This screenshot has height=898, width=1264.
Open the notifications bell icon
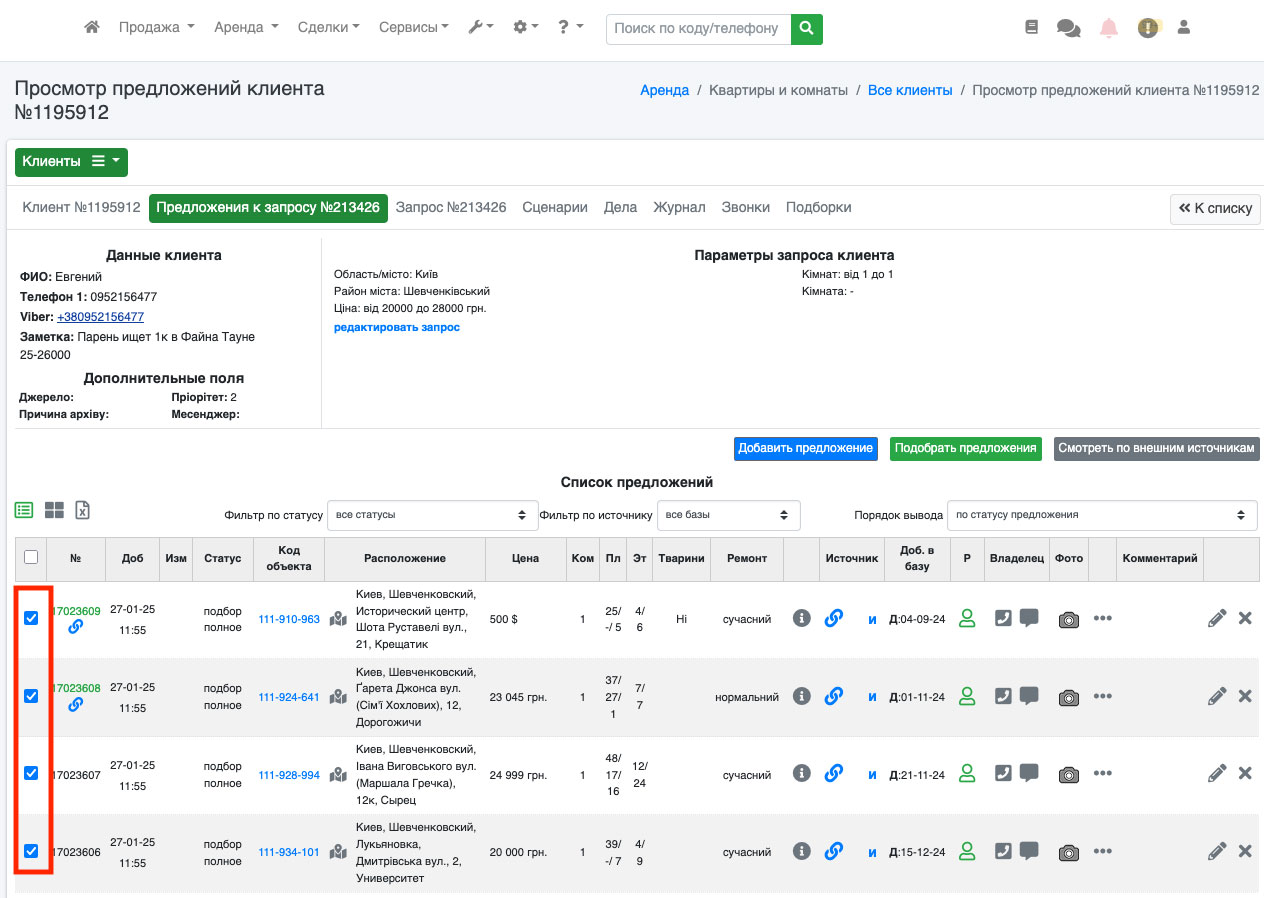(x=1109, y=28)
